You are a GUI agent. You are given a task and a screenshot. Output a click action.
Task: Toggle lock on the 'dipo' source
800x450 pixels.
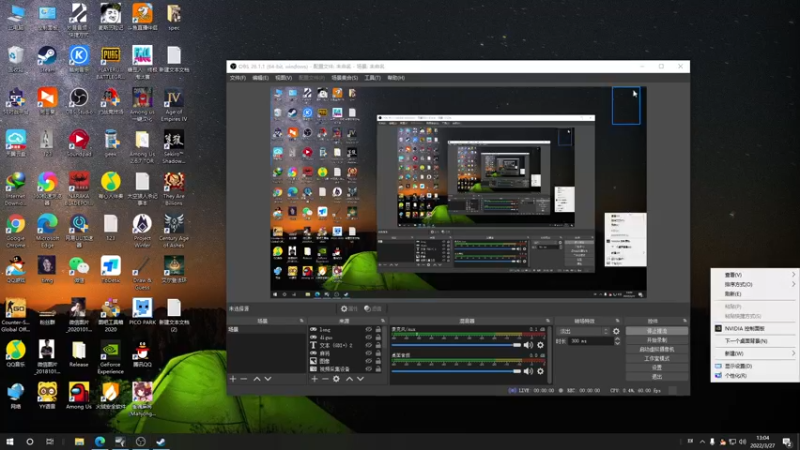point(378,337)
